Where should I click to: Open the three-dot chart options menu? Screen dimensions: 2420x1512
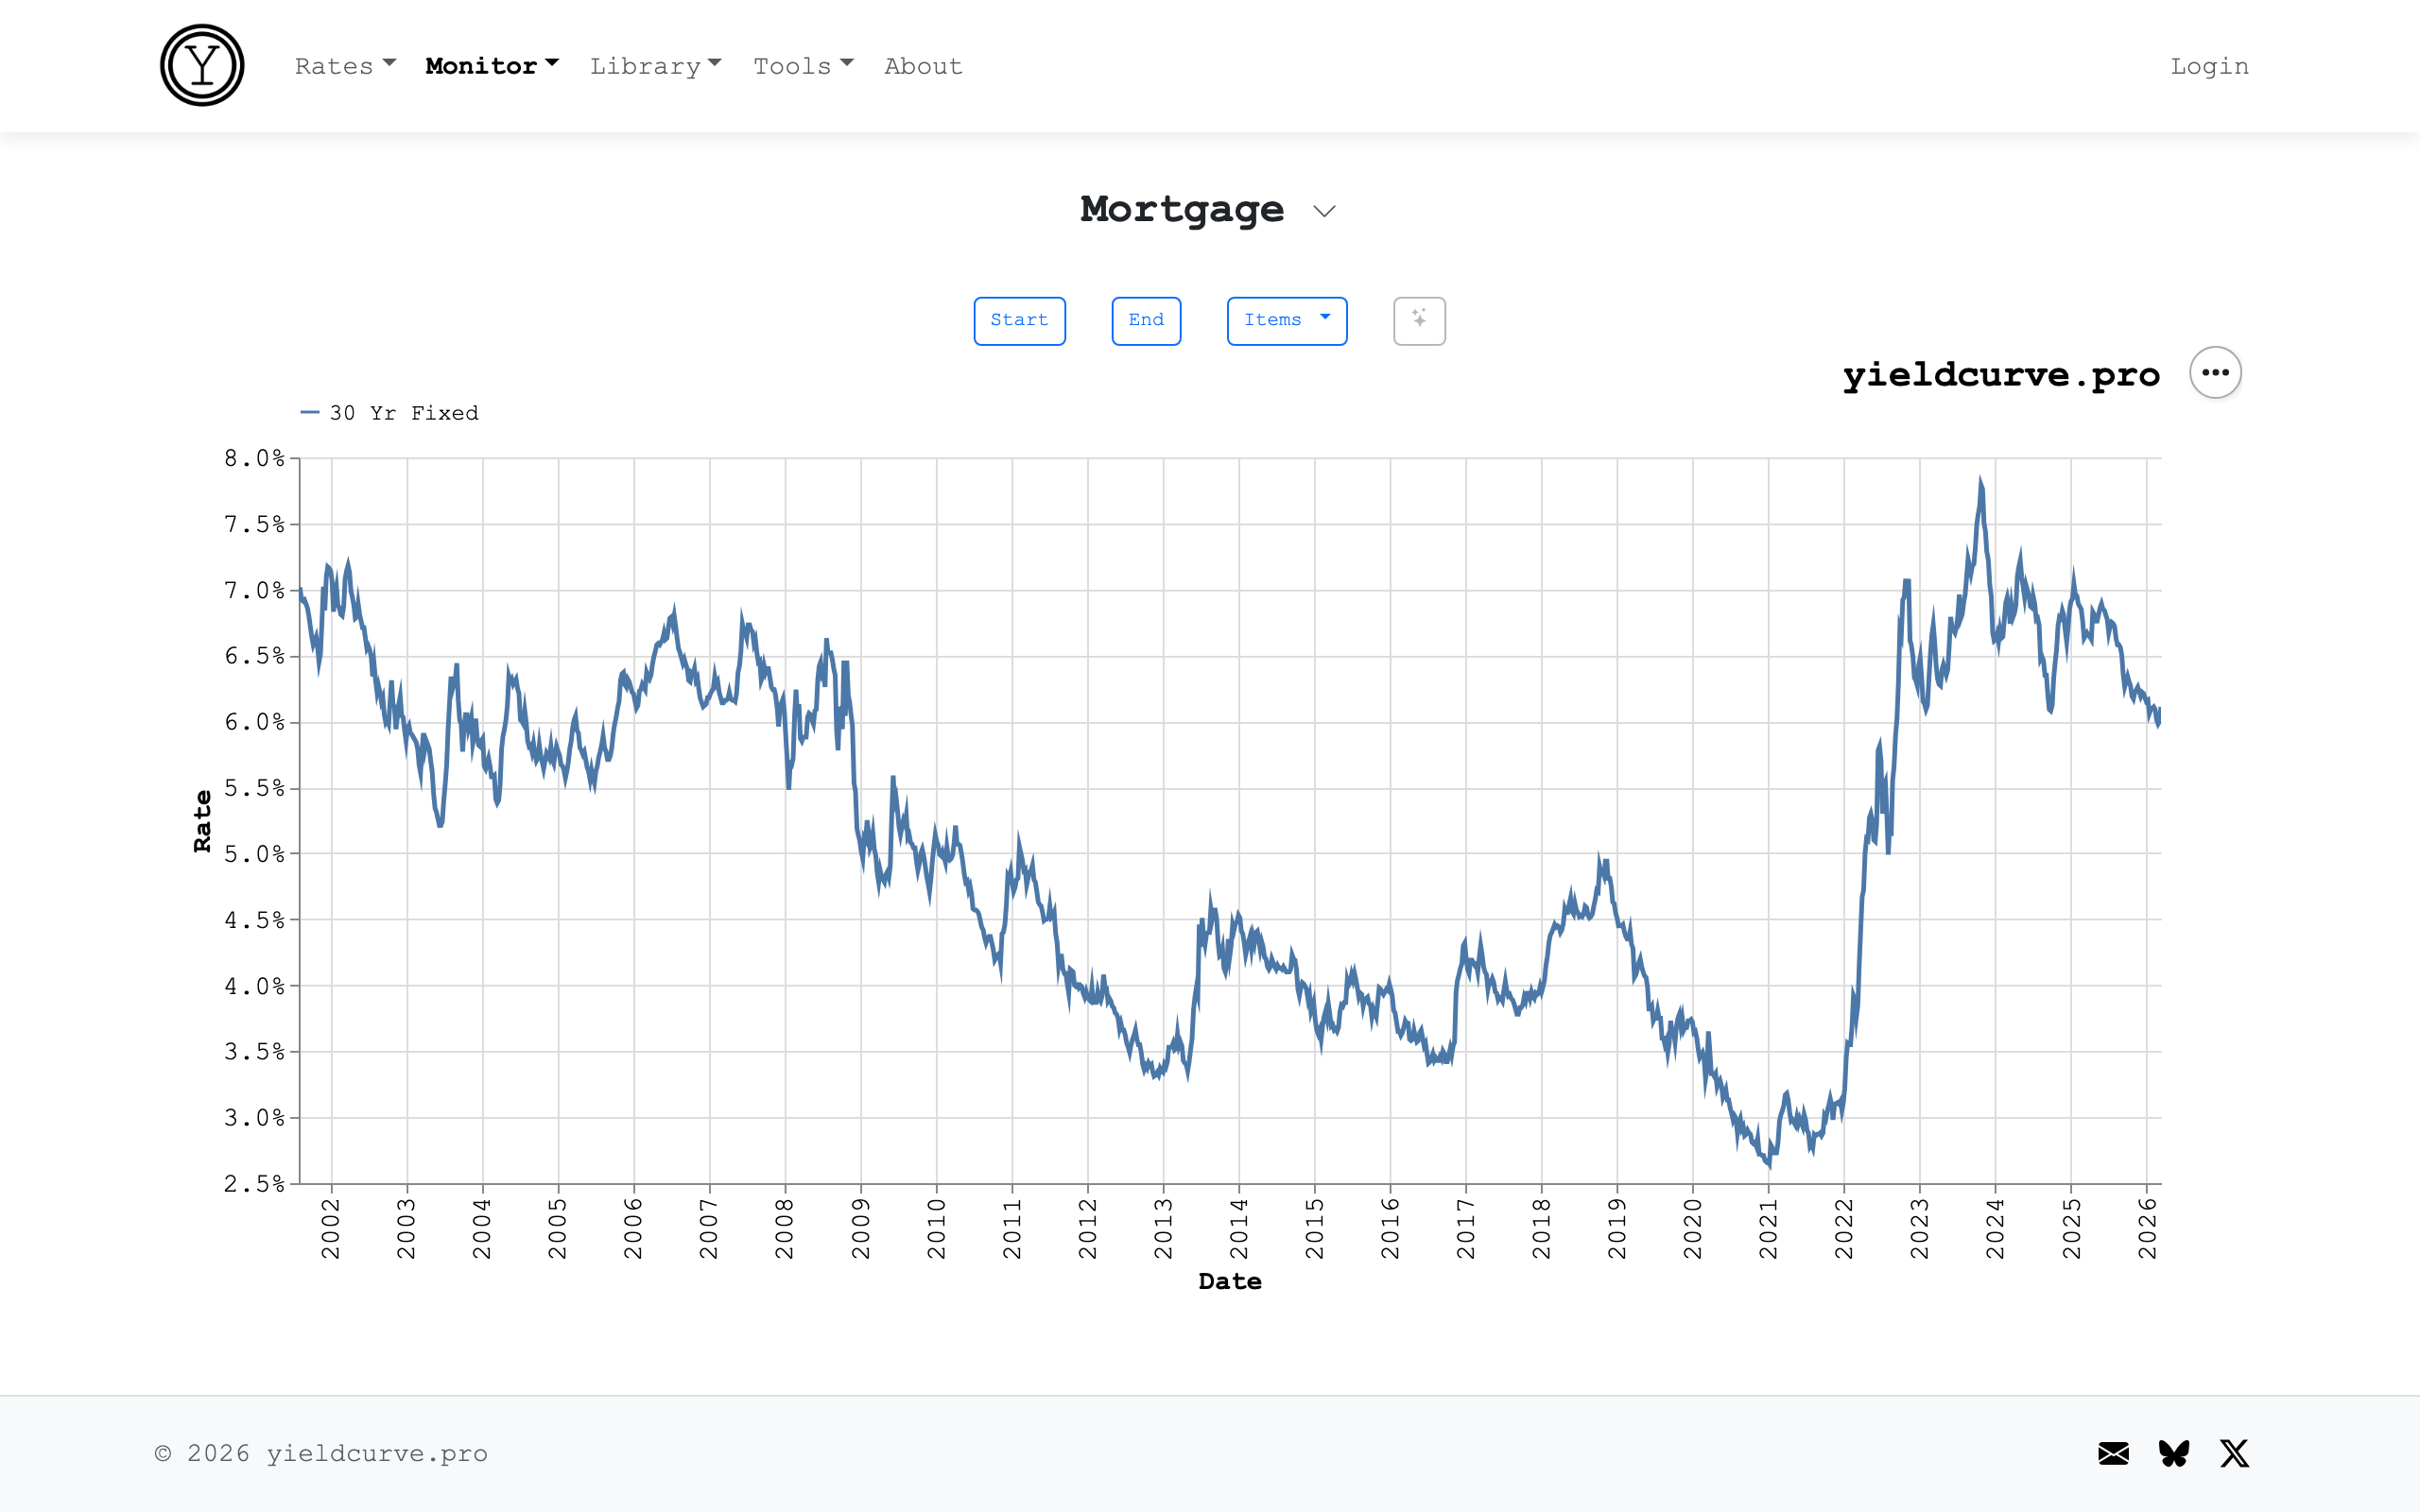point(2215,373)
